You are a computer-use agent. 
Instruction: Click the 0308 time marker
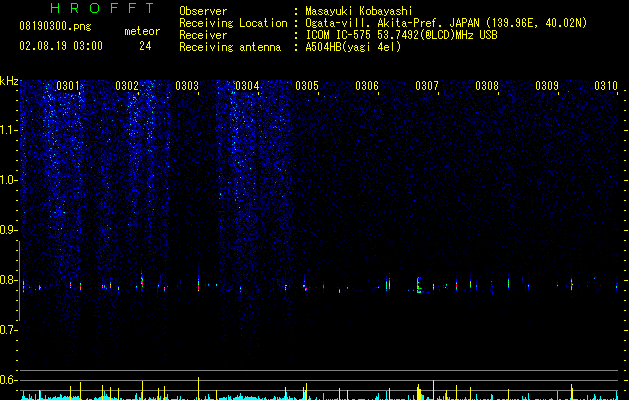click(x=487, y=86)
